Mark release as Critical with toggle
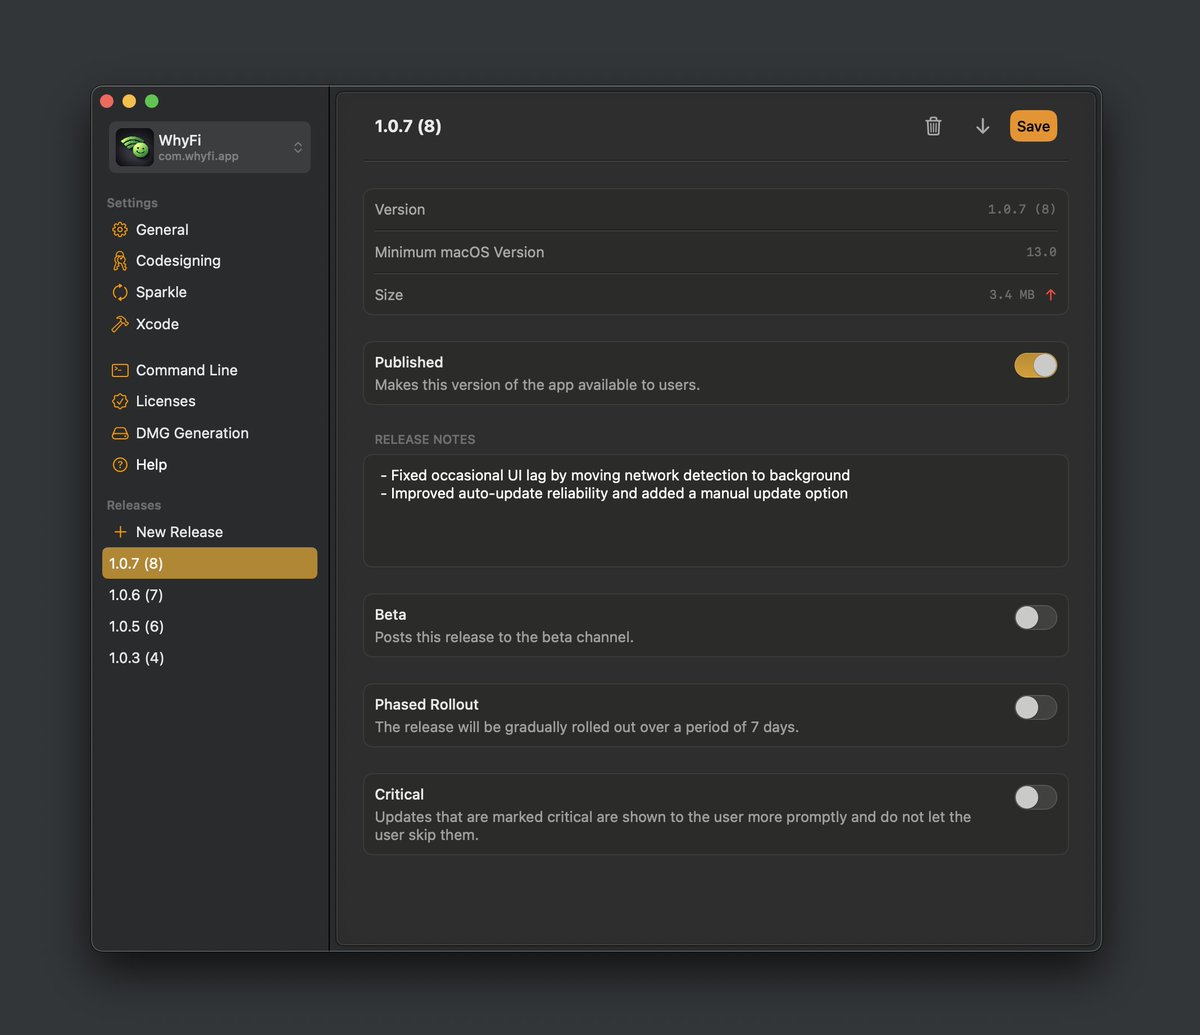 point(1035,797)
